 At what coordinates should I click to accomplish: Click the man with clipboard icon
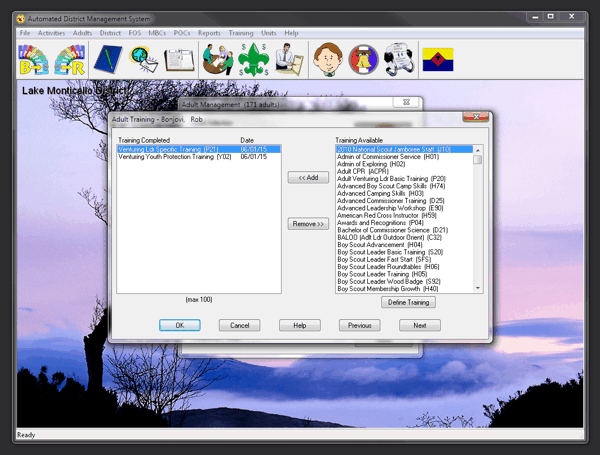pos(289,59)
